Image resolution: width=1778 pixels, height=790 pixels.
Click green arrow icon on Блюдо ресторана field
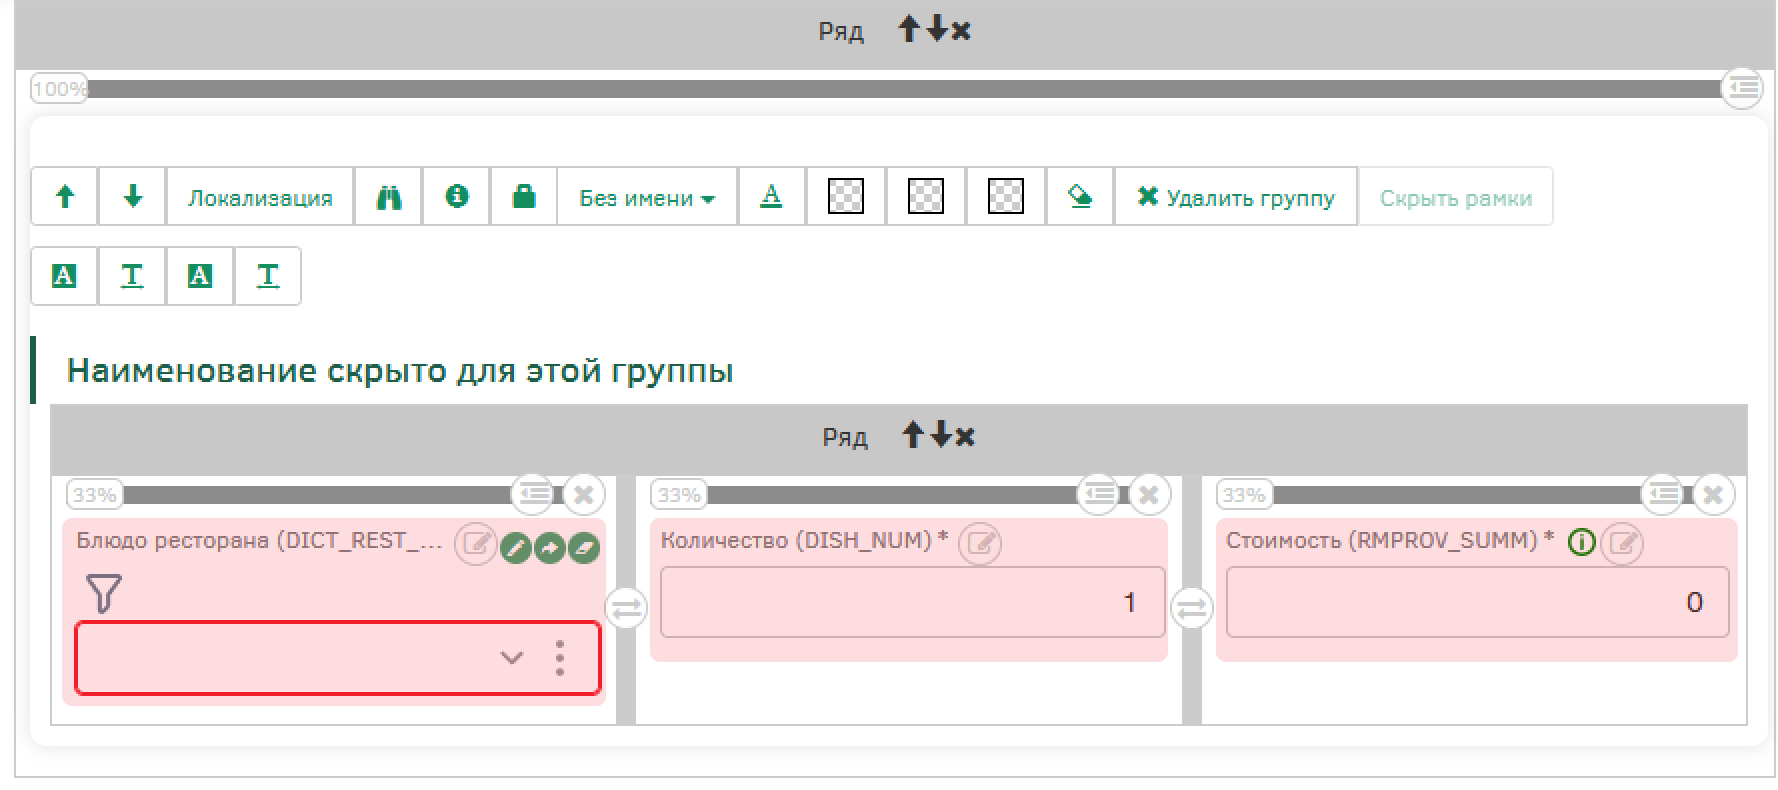point(550,548)
